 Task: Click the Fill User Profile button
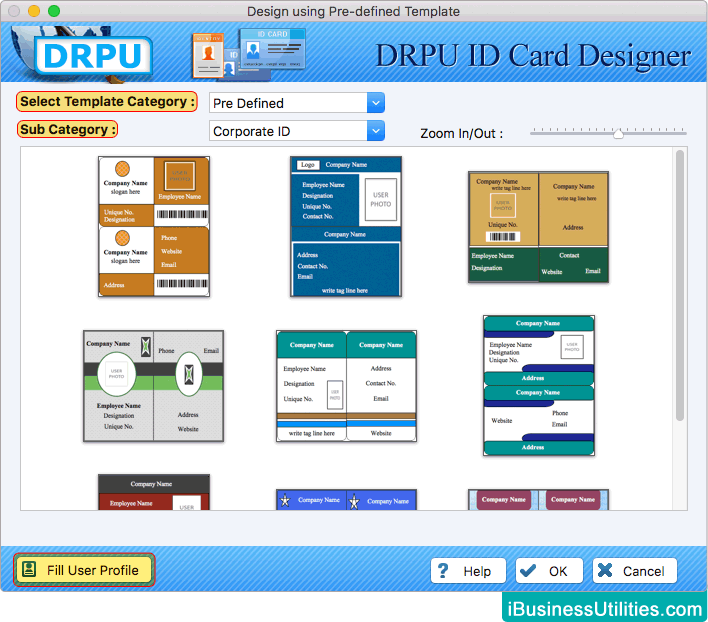pyautogui.click(x=84, y=570)
